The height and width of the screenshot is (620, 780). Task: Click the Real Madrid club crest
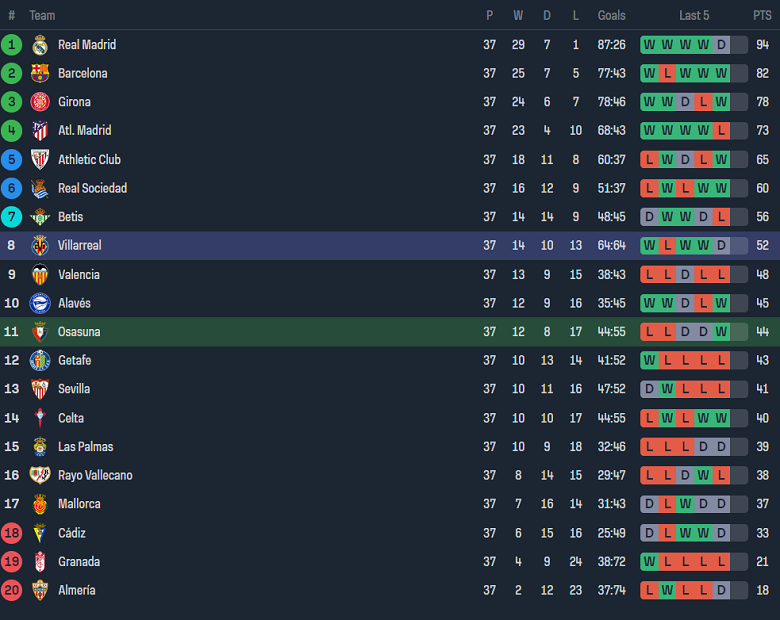tap(40, 45)
